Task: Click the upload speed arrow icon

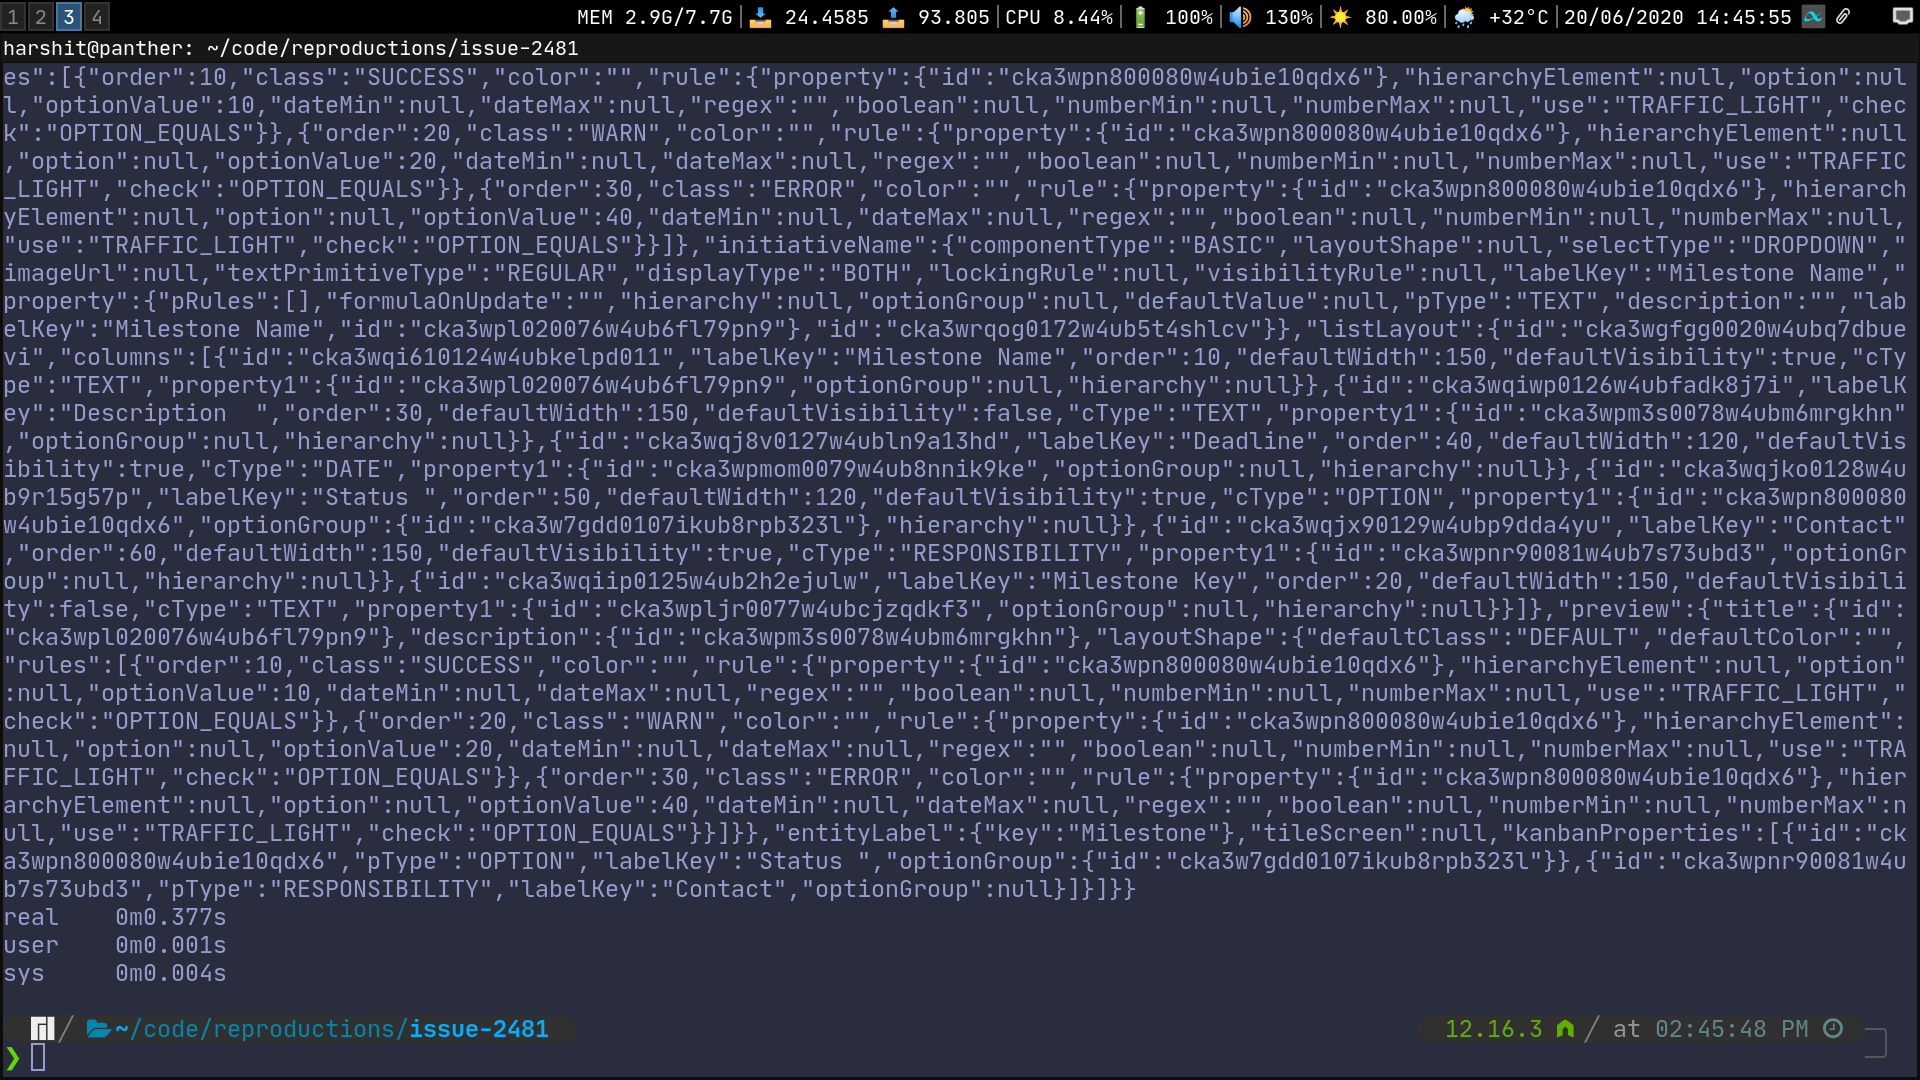Action: pyautogui.click(x=893, y=17)
